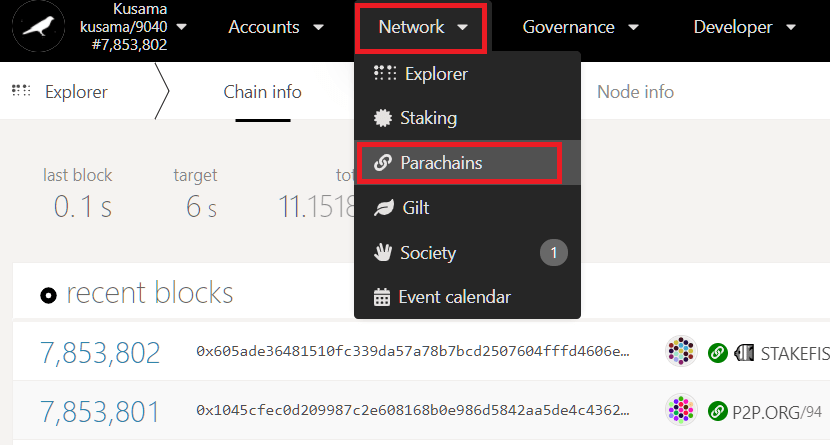
Task: Switch to the Node info tab
Action: coord(635,92)
